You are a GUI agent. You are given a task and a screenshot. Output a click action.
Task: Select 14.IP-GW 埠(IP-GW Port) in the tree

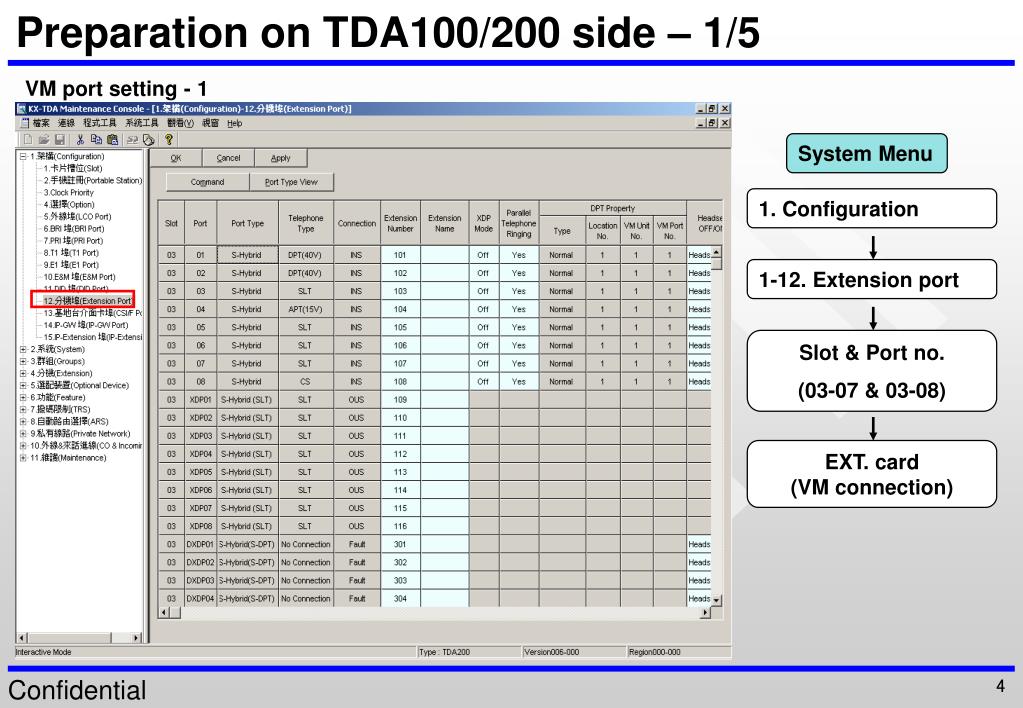[85, 325]
